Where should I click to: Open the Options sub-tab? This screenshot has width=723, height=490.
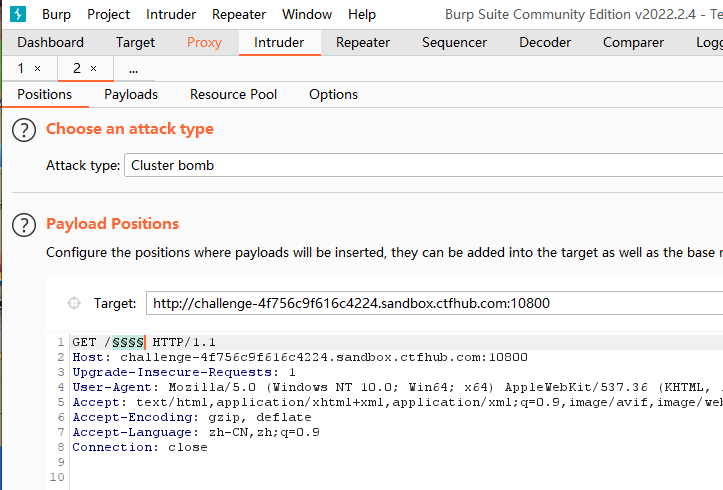coord(333,94)
